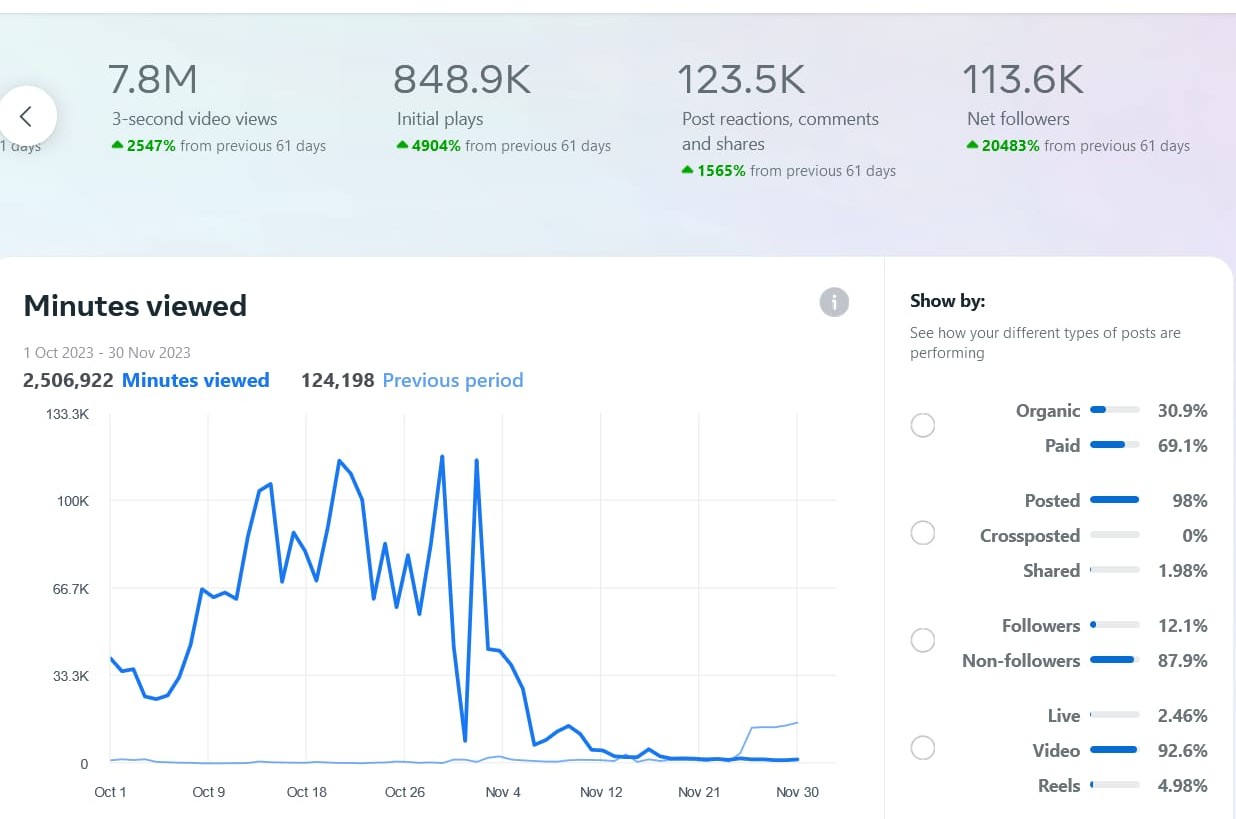
Task: Click green up arrow beside 1565%
Action: [x=687, y=171]
